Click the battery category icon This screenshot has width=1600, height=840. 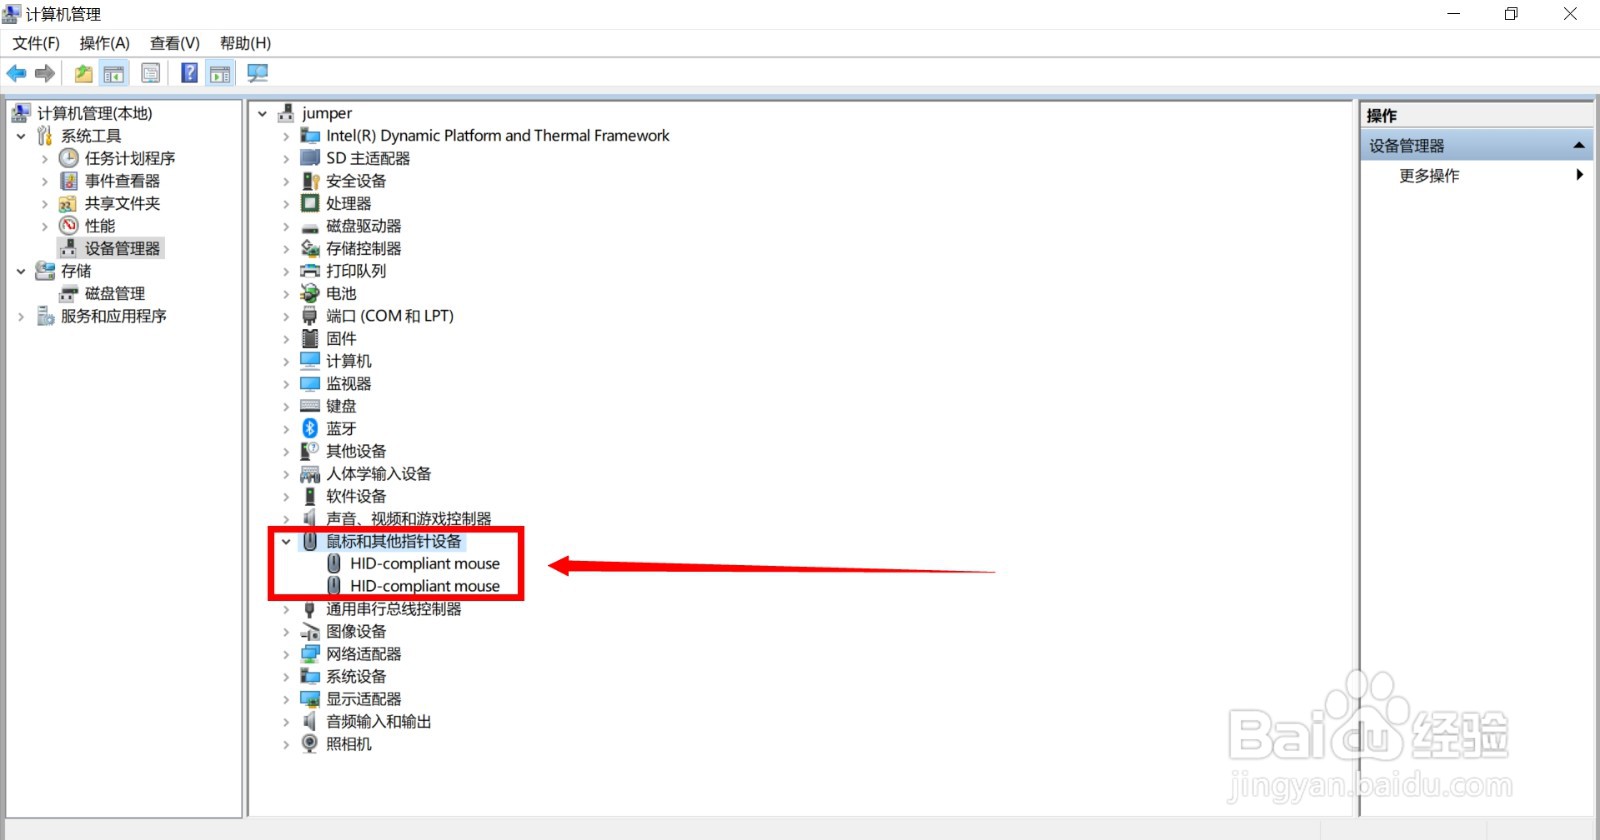pos(310,293)
